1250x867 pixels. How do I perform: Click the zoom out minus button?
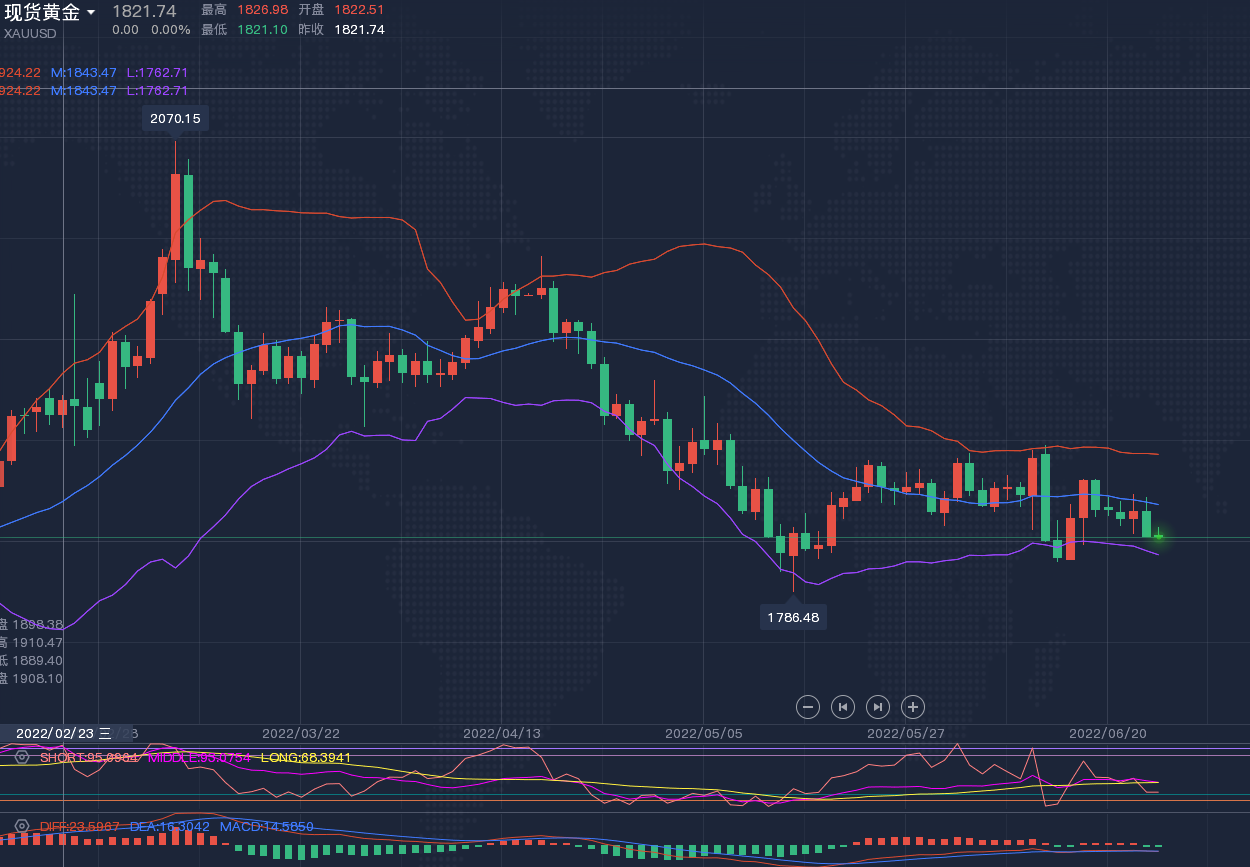tap(808, 707)
